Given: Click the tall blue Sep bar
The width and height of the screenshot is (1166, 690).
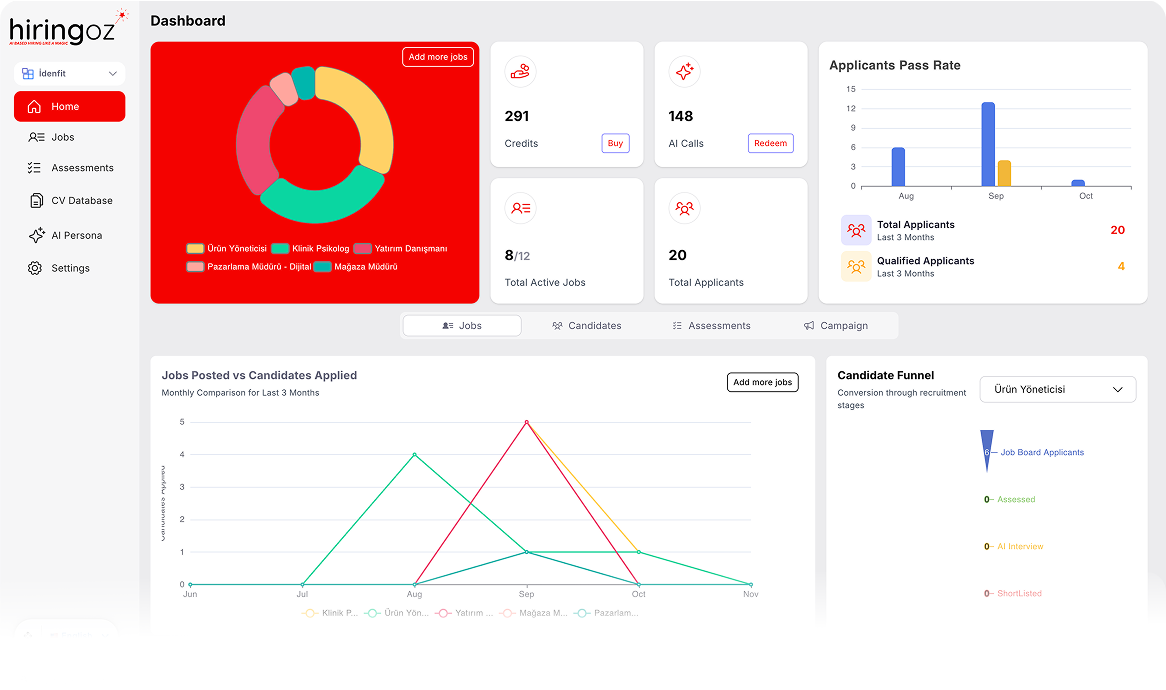Looking at the screenshot, I should click(988, 144).
